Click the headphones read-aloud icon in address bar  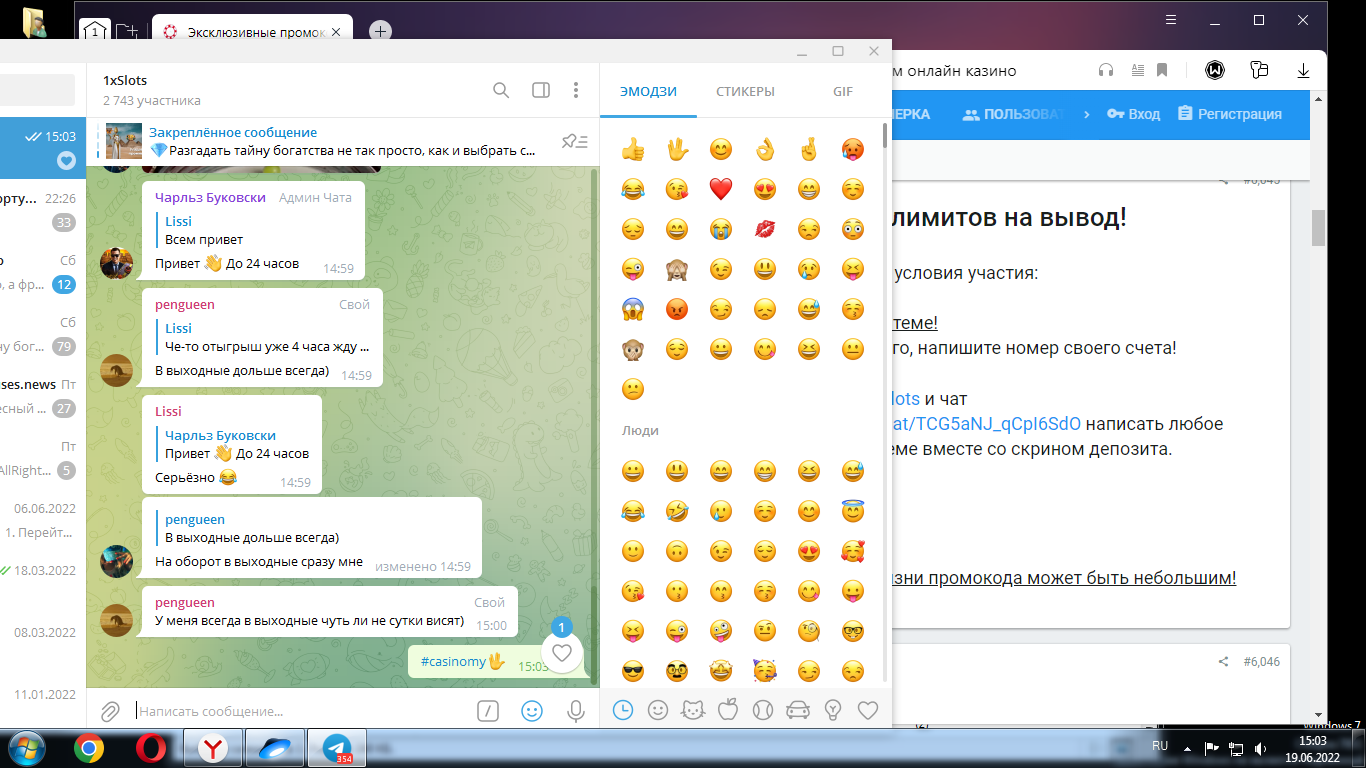point(1106,70)
